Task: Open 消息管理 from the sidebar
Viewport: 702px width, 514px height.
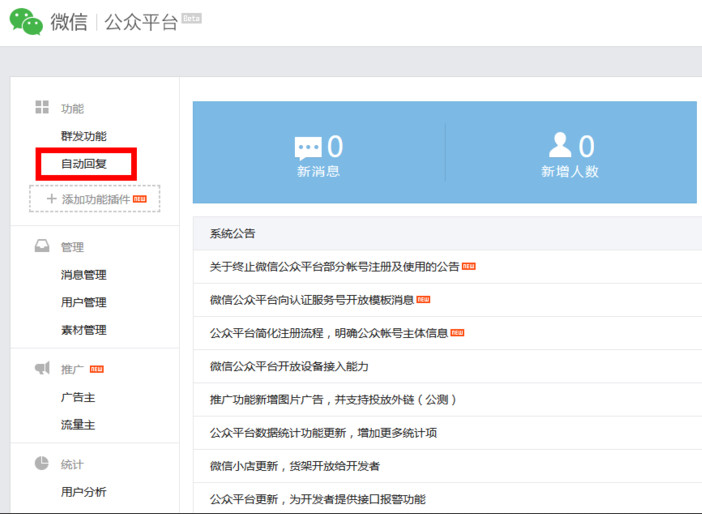Action: pyautogui.click(x=83, y=275)
